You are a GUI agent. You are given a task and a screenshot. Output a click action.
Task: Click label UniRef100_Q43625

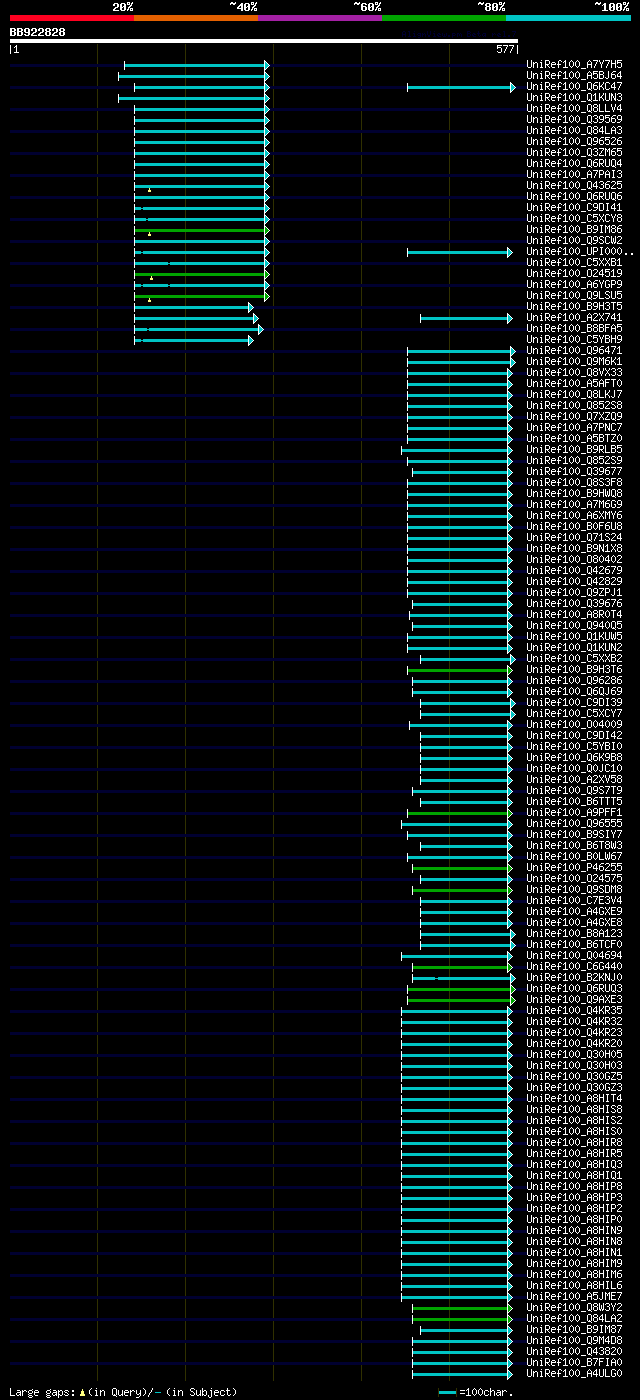(x=574, y=186)
